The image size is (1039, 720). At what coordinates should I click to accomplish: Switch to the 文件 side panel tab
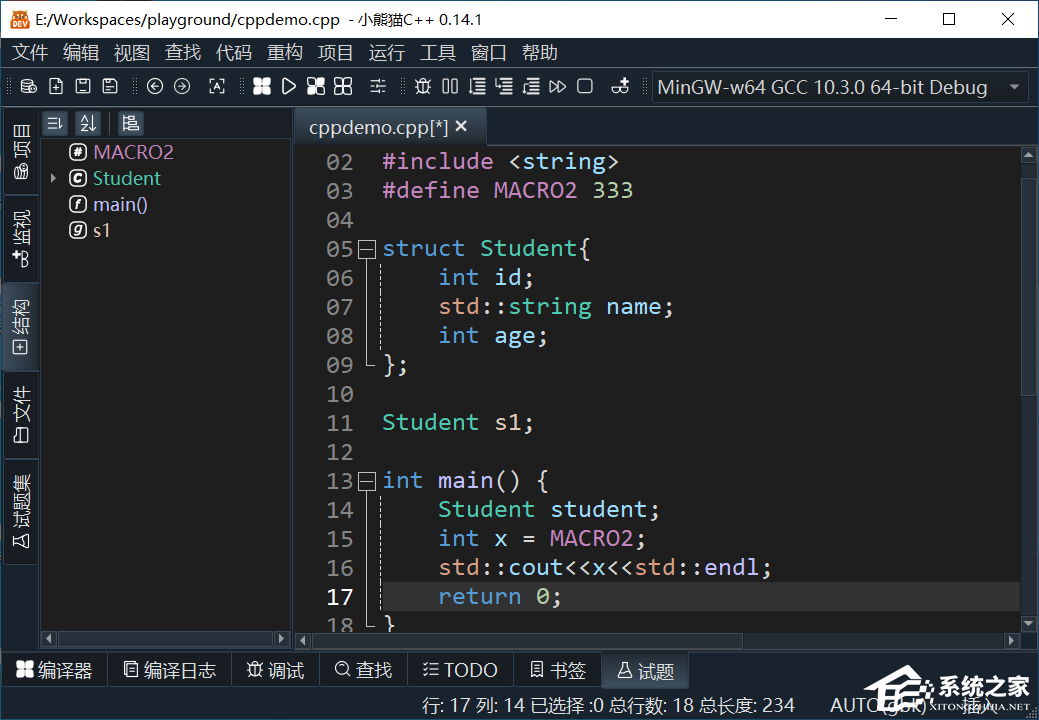21,415
